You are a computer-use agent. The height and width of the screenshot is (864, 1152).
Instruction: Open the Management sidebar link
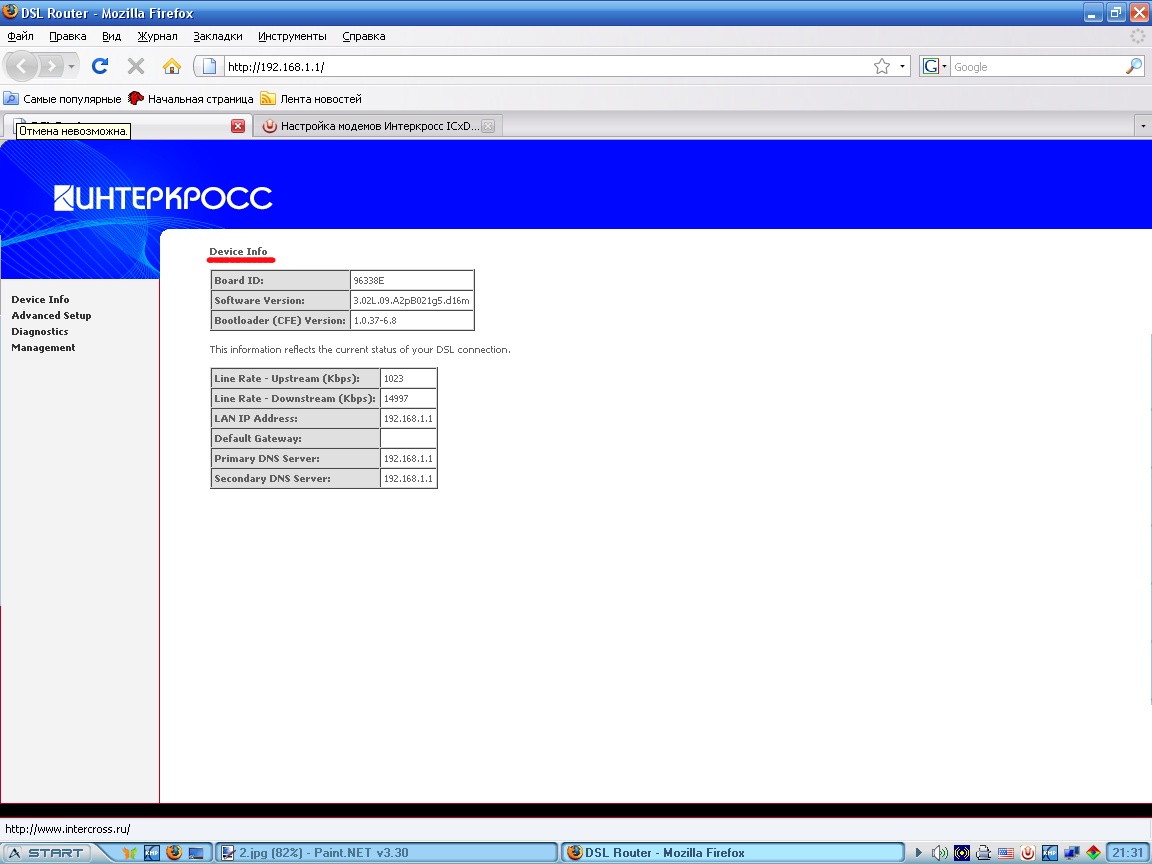pos(43,348)
